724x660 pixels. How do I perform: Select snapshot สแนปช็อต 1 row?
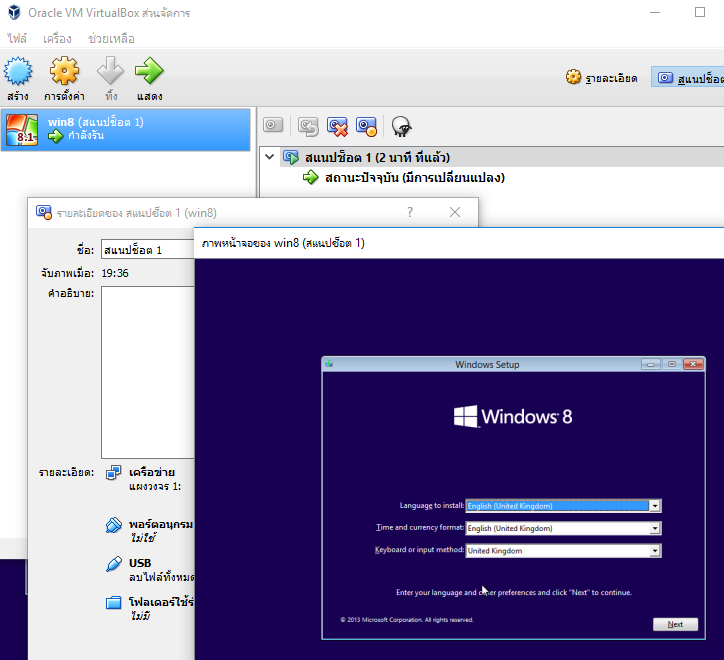pos(501,157)
